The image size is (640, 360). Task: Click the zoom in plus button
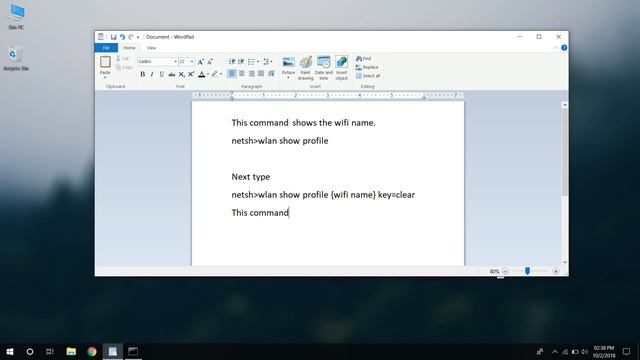556,271
